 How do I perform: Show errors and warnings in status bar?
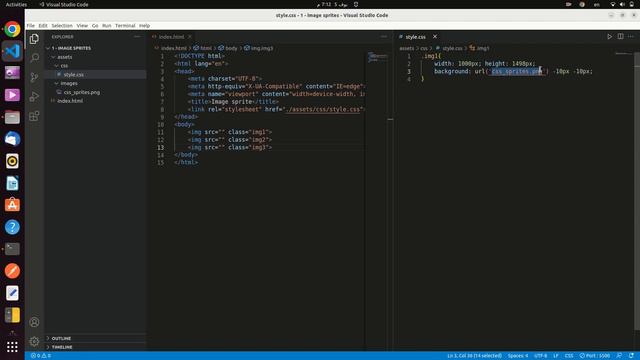pyautogui.click(x=41, y=356)
